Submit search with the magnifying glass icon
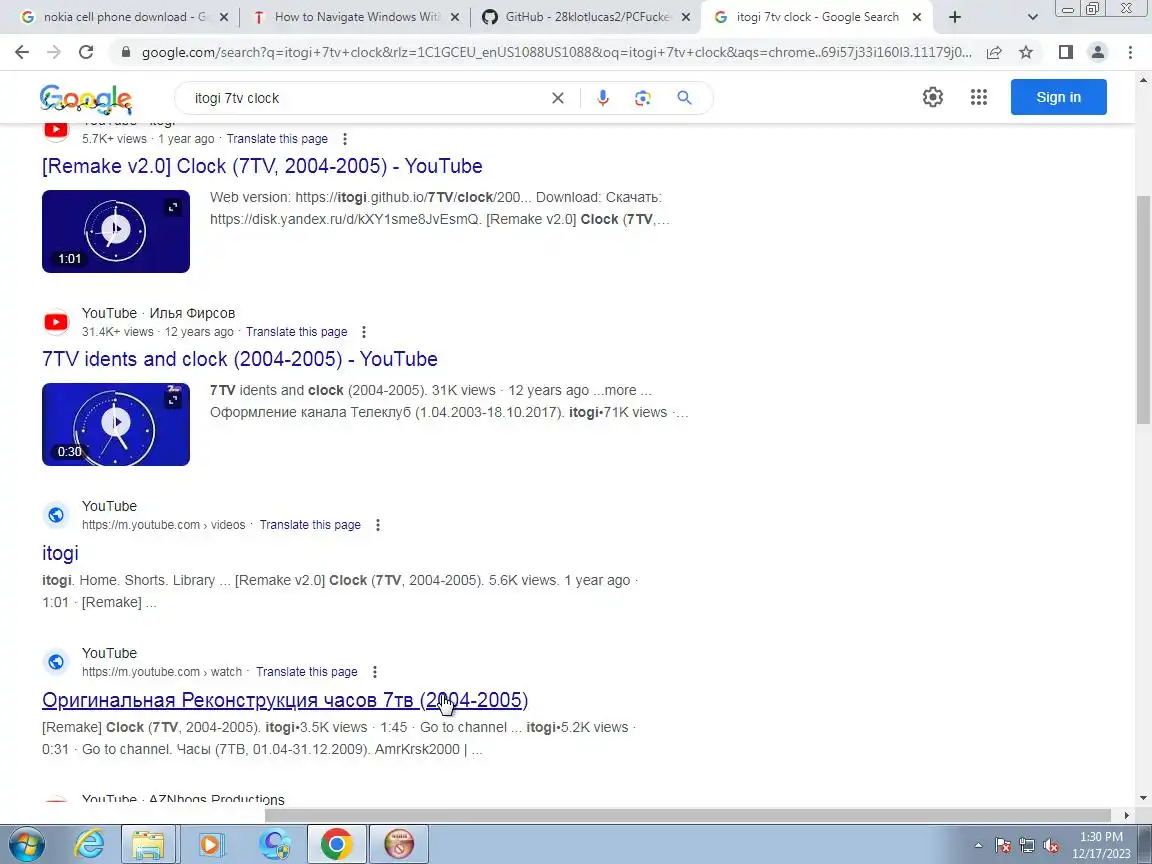Image resolution: width=1152 pixels, height=864 pixels. (x=684, y=98)
